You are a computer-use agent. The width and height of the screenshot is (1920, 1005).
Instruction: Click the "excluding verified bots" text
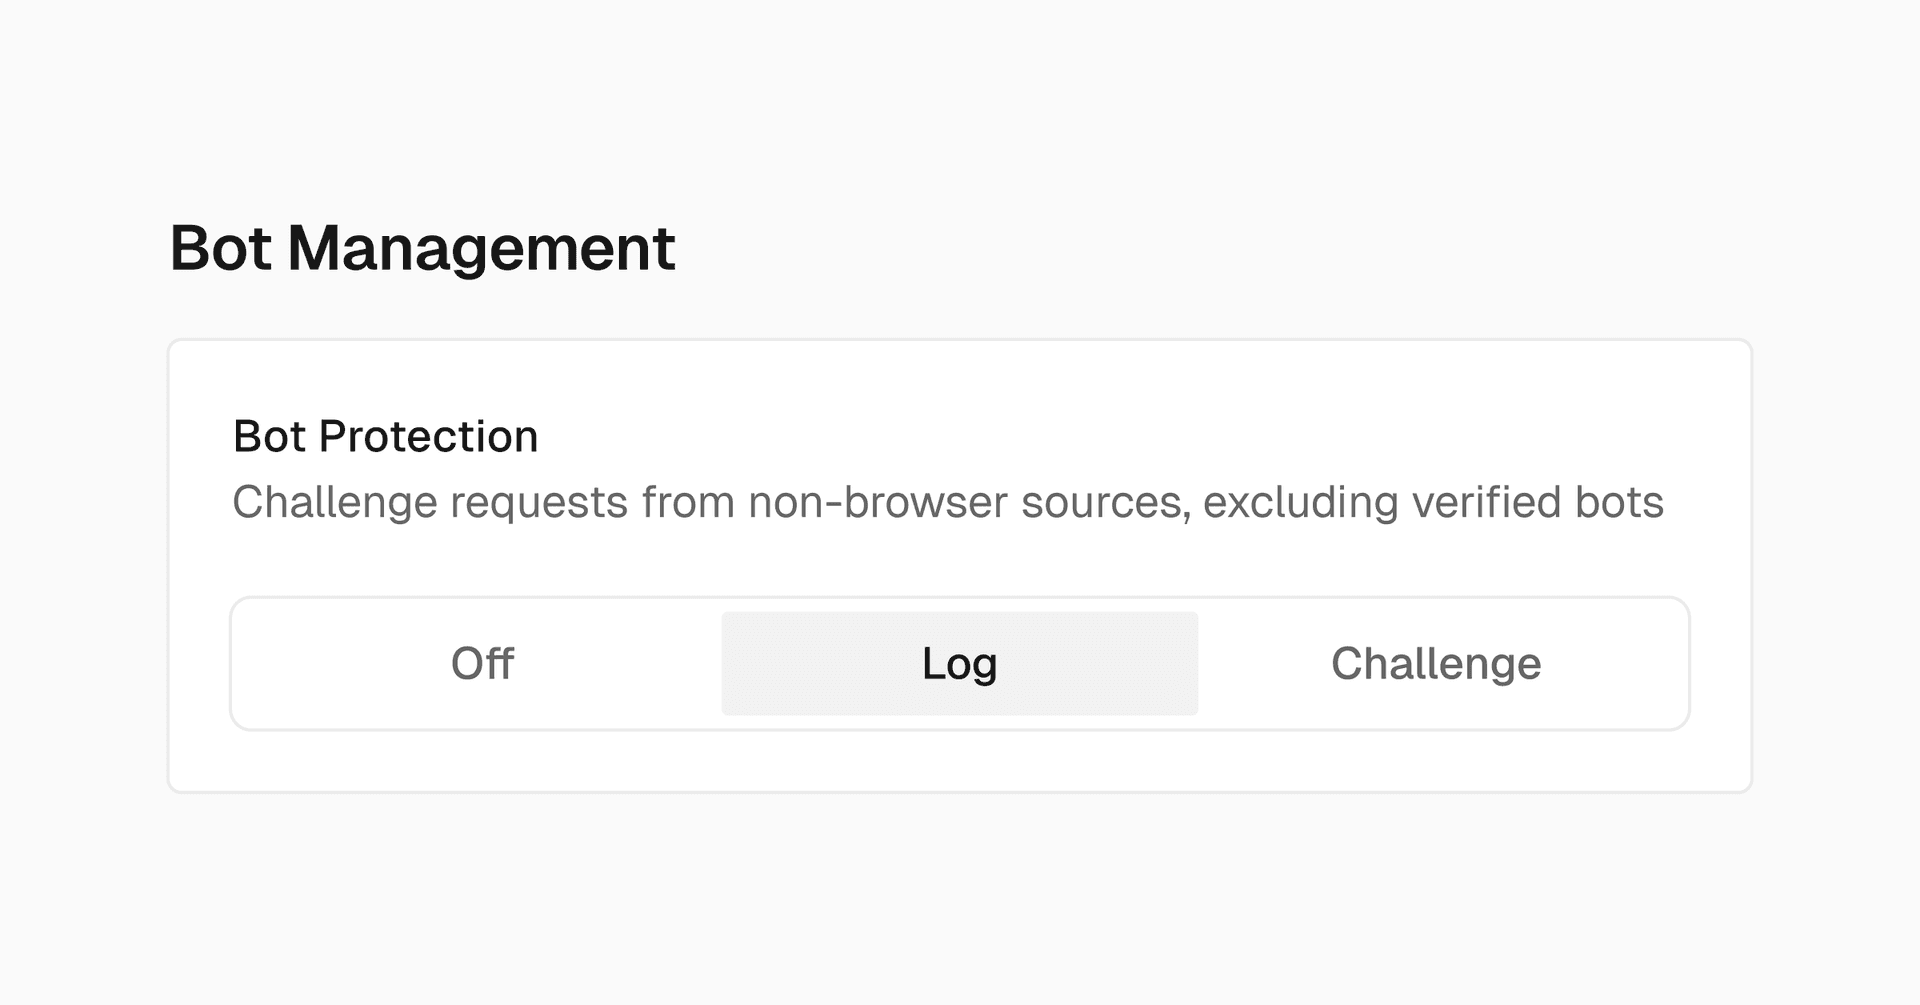[x=1433, y=502]
